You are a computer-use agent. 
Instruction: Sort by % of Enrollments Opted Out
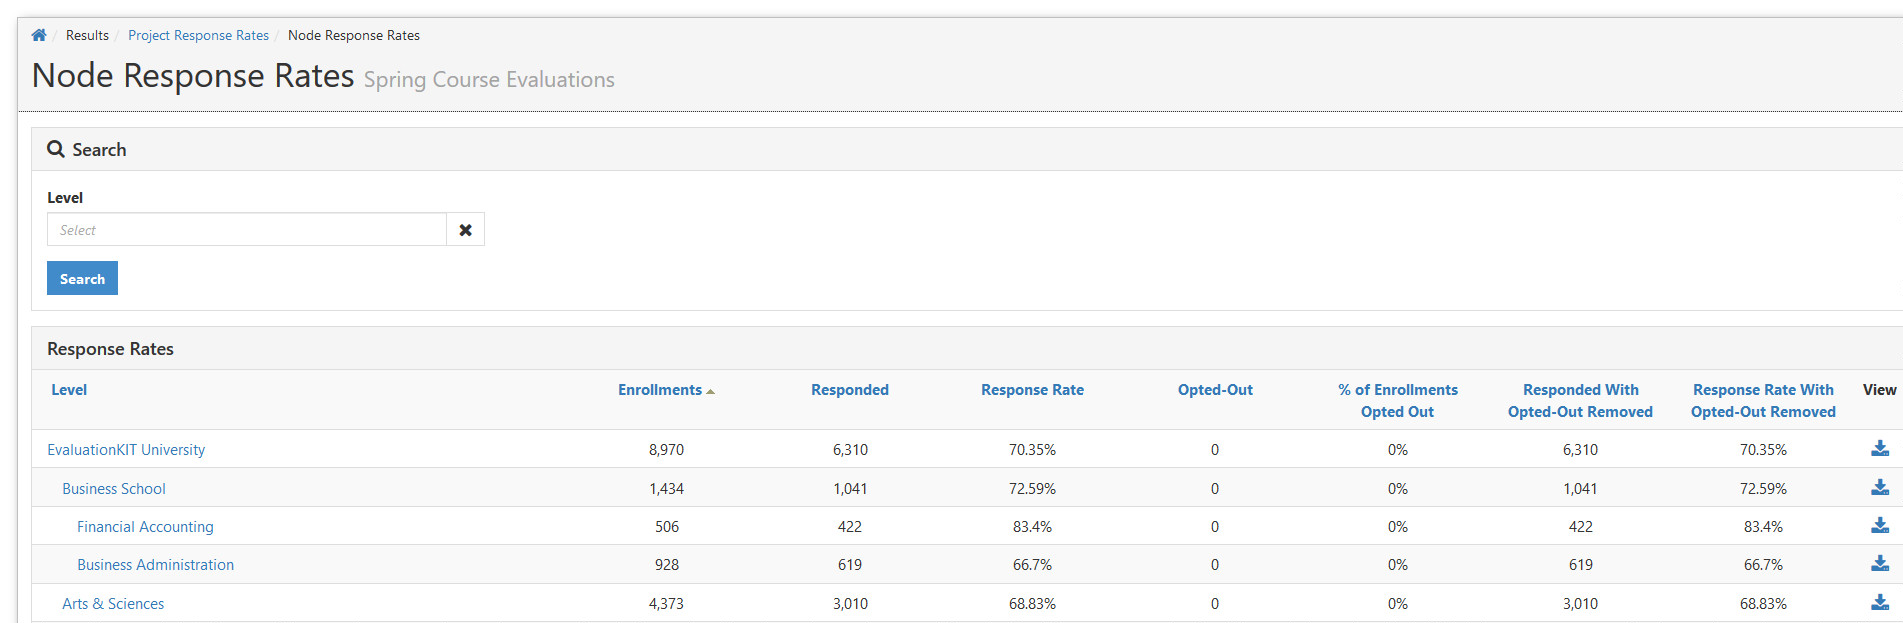[x=1398, y=401]
